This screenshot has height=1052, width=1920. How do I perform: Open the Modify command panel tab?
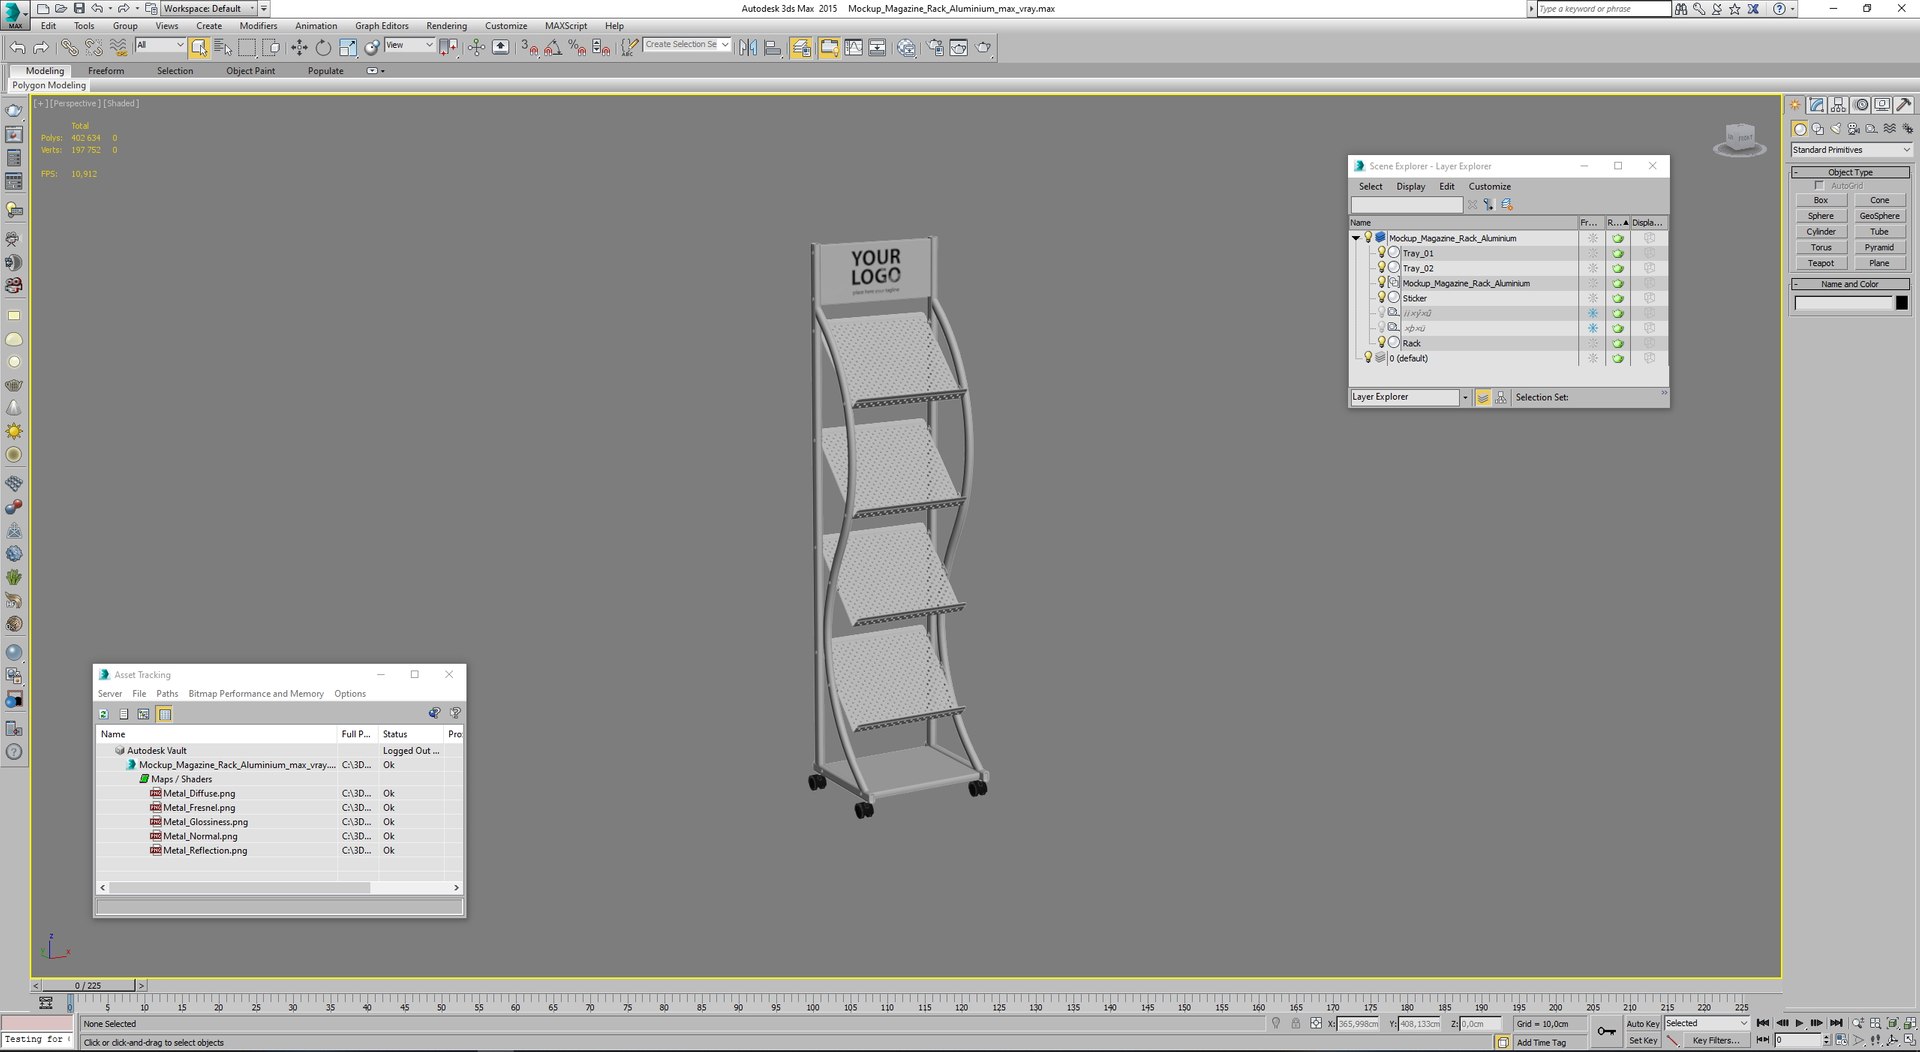click(1817, 105)
